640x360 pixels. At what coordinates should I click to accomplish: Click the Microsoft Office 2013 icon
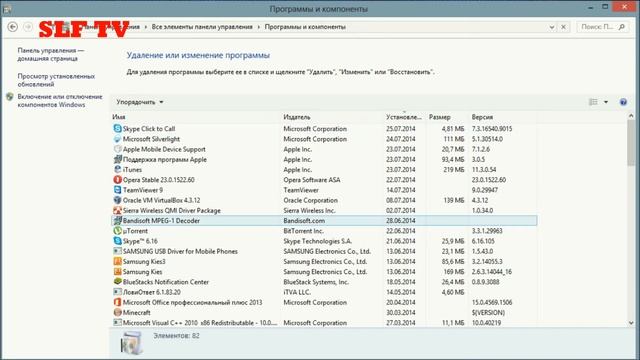tap(118, 302)
